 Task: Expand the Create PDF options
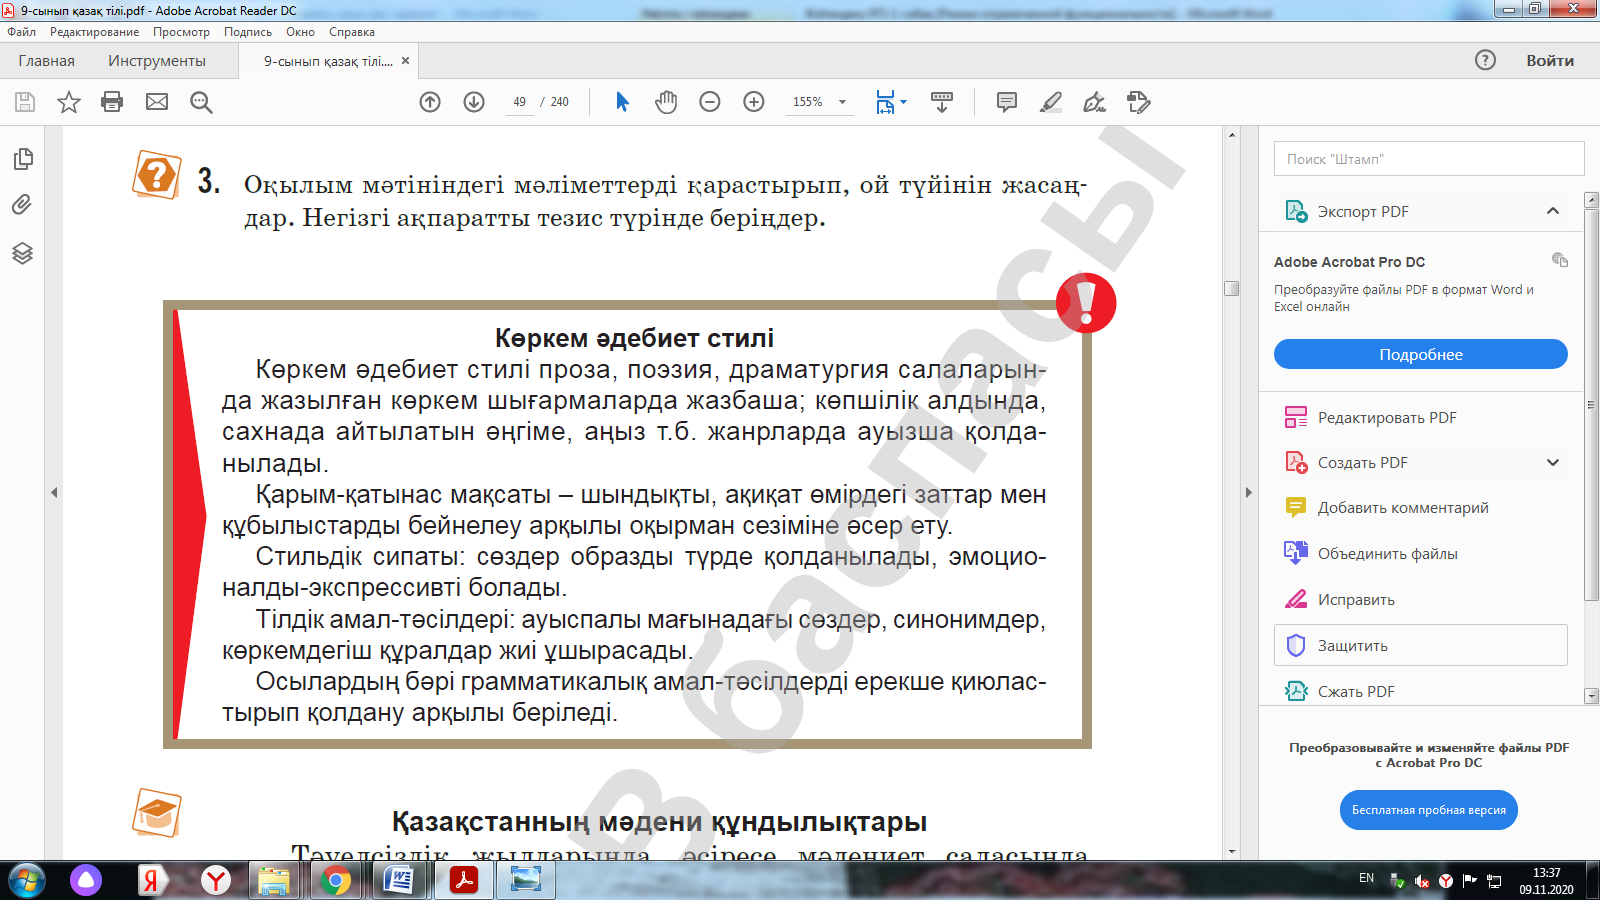tap(1552, 463)
